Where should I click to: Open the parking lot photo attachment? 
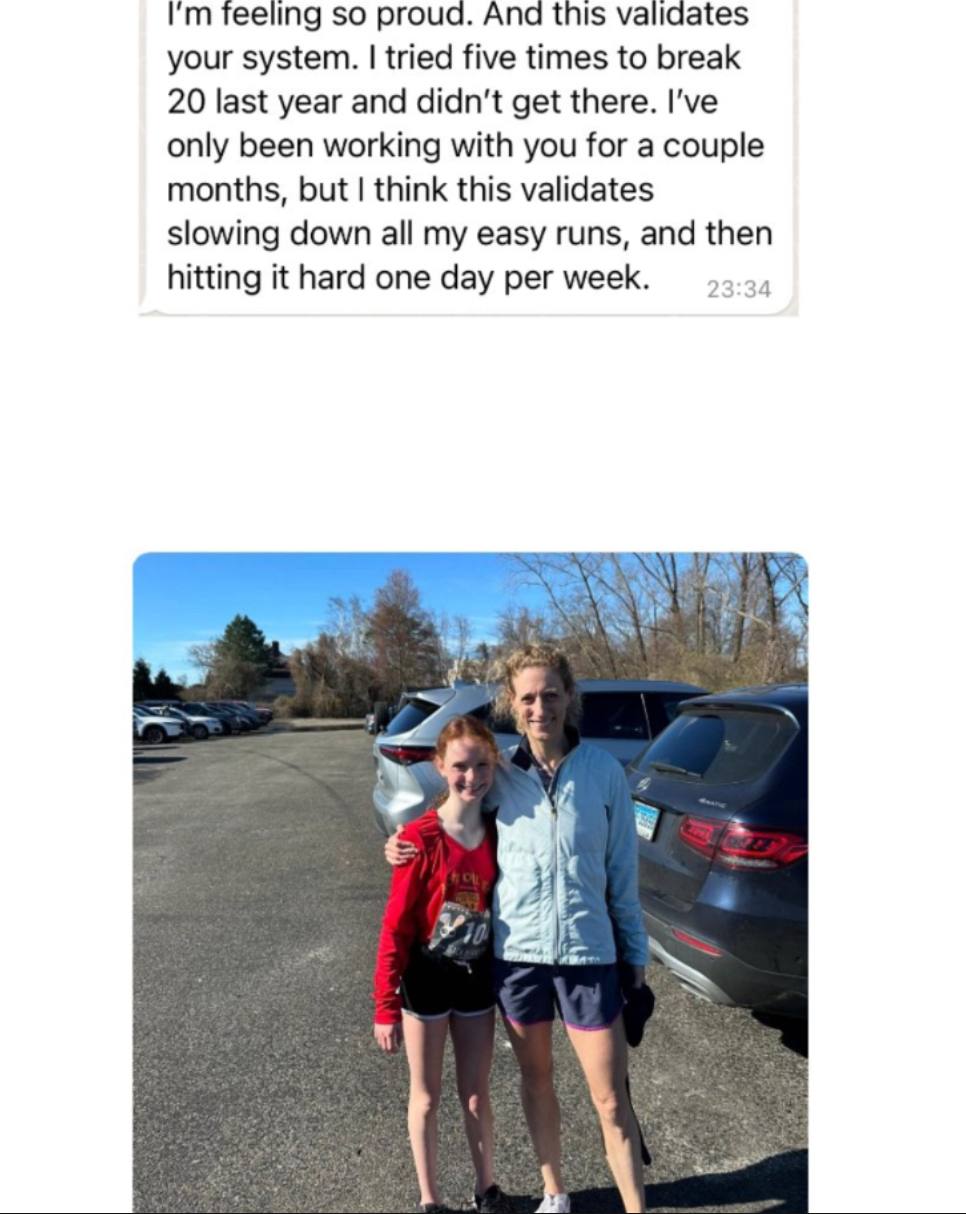[470, 882]
